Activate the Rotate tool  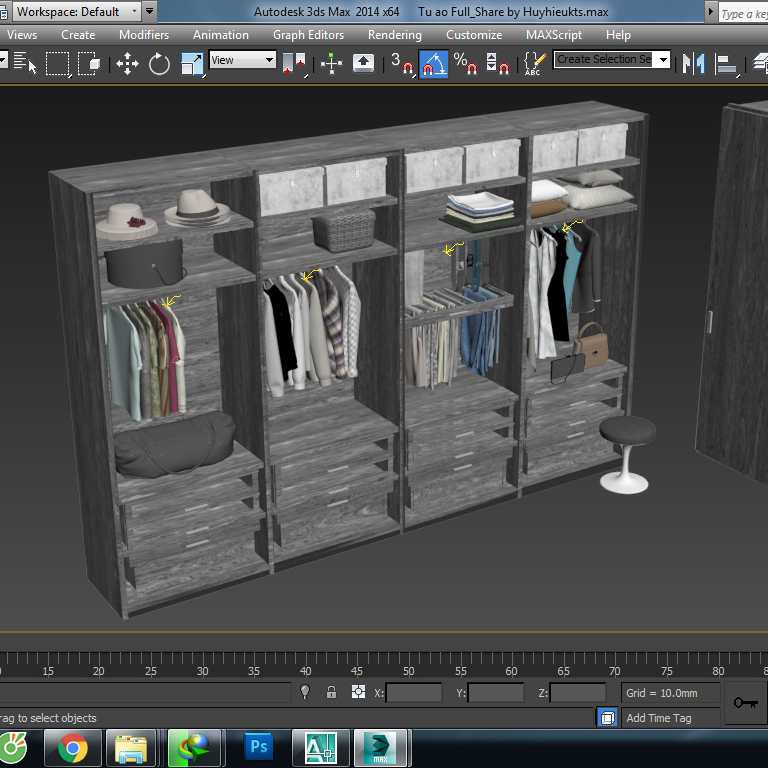pos(159,64)
